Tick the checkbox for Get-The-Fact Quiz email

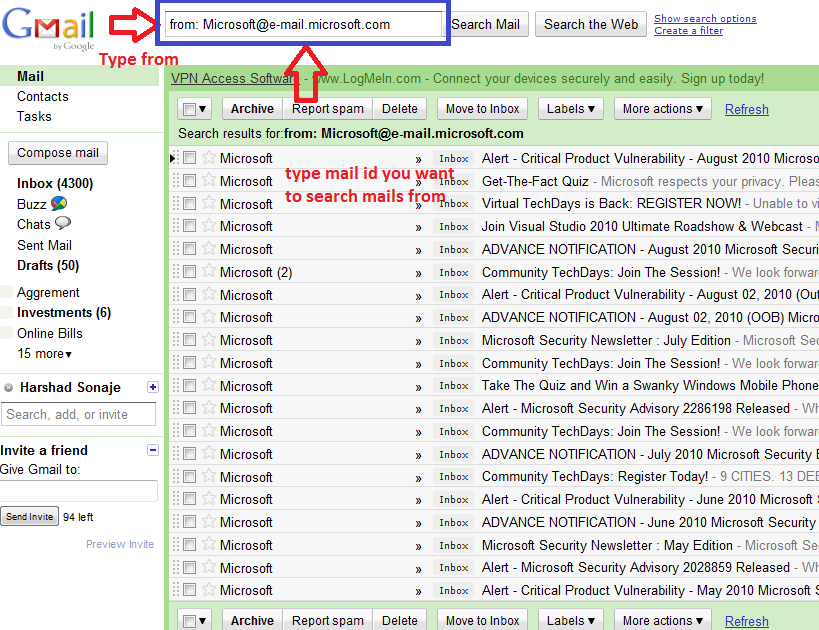[190, 181]
